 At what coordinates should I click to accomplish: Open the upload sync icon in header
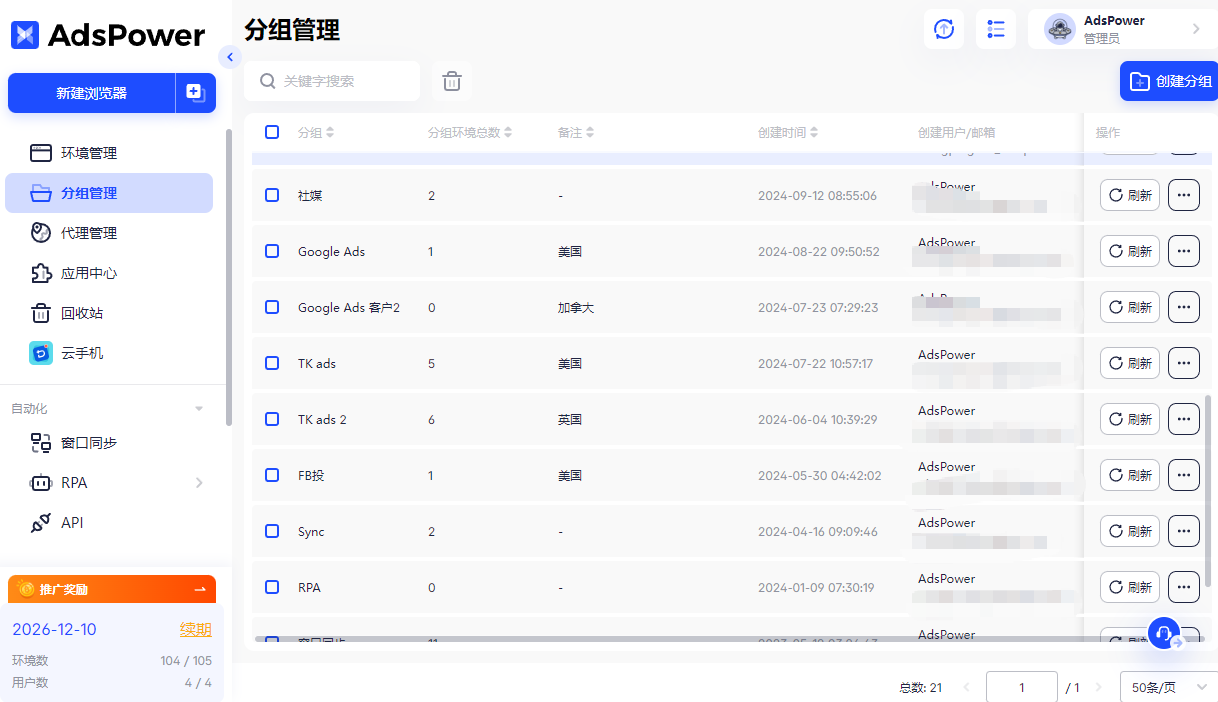(x=943, y=29)
